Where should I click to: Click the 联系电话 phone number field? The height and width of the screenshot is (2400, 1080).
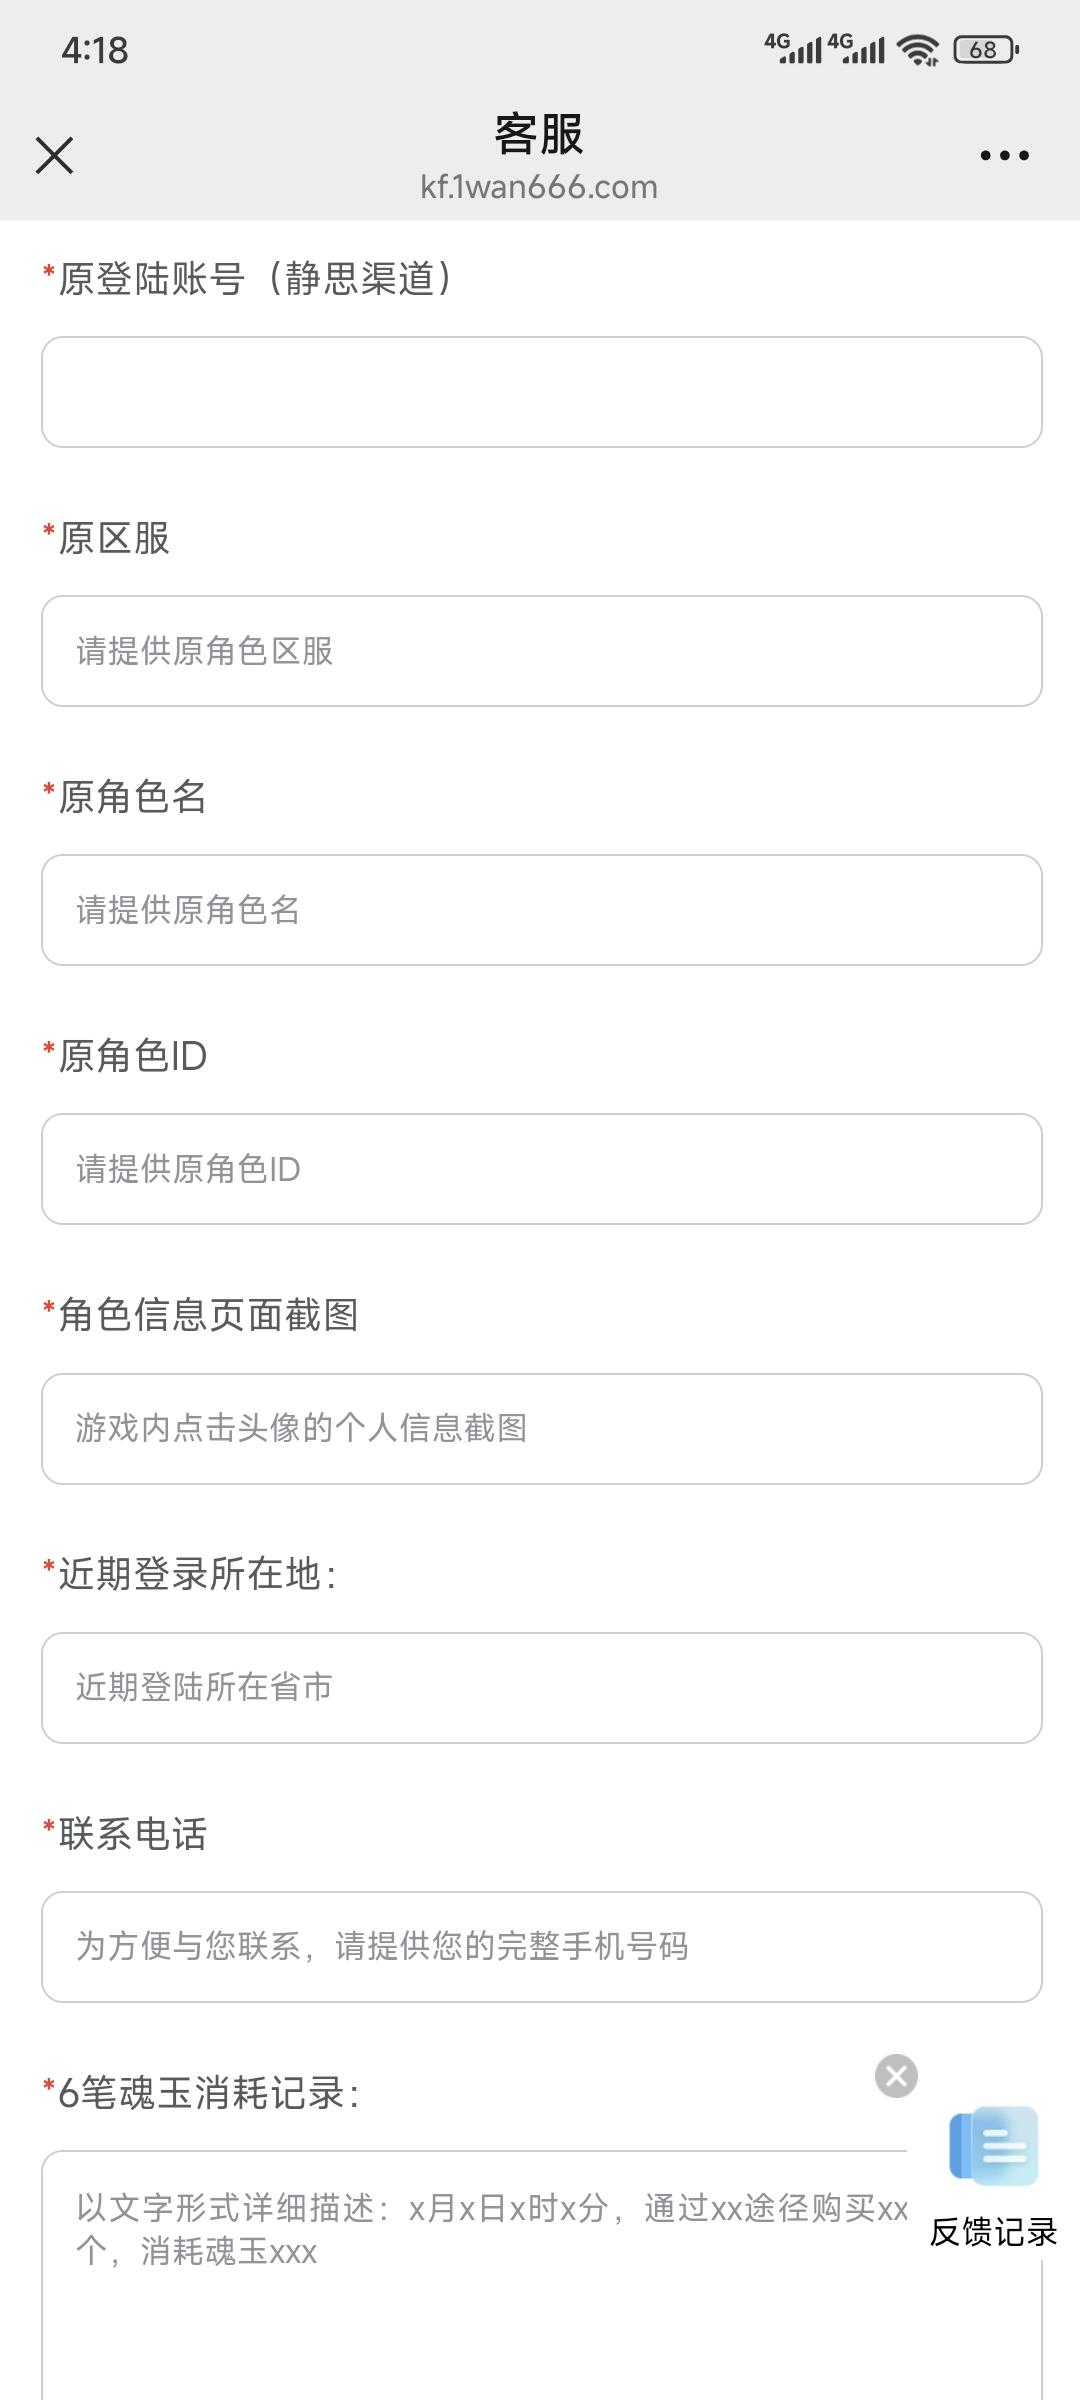[542, 1947]
